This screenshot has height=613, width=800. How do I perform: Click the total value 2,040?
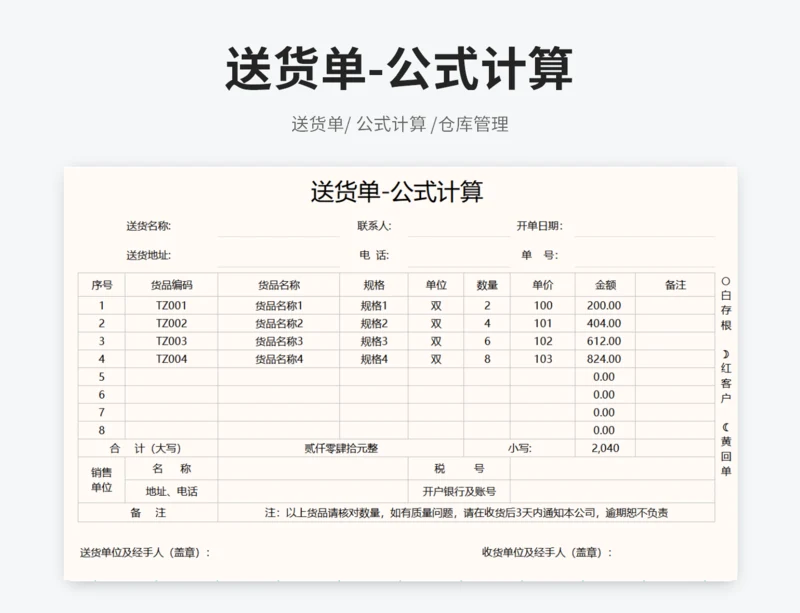(x=605, y=448)
